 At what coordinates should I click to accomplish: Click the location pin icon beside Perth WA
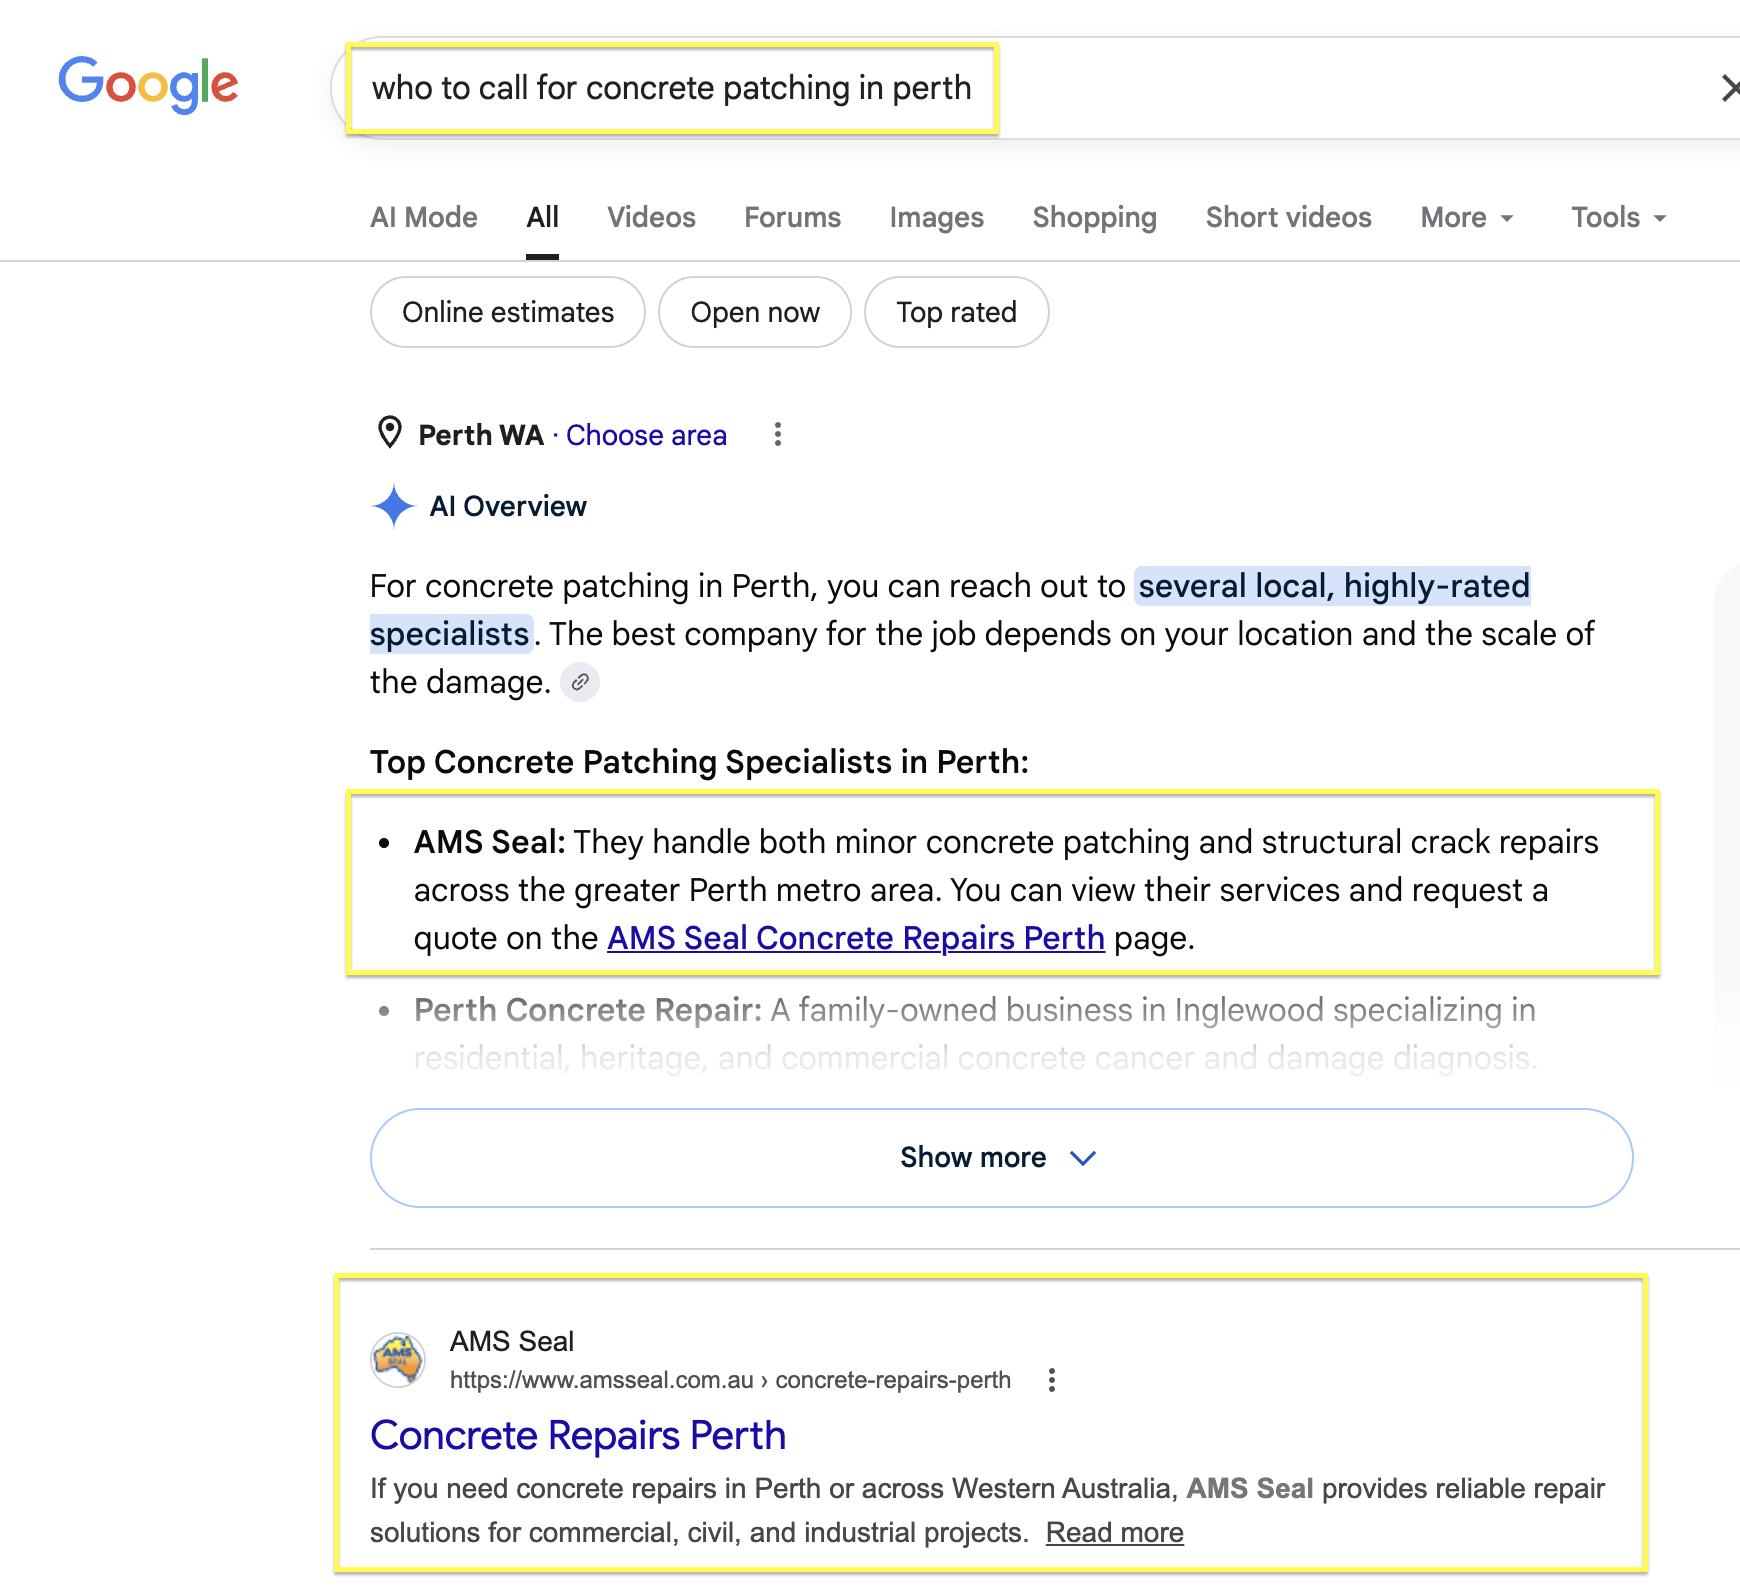point(389,433)
